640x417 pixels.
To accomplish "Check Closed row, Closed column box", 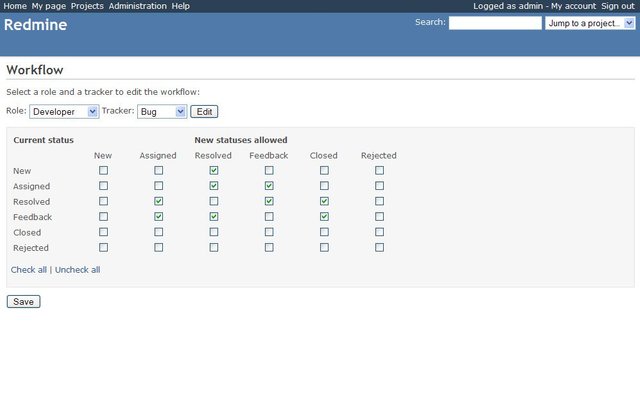I will [324, 232].
